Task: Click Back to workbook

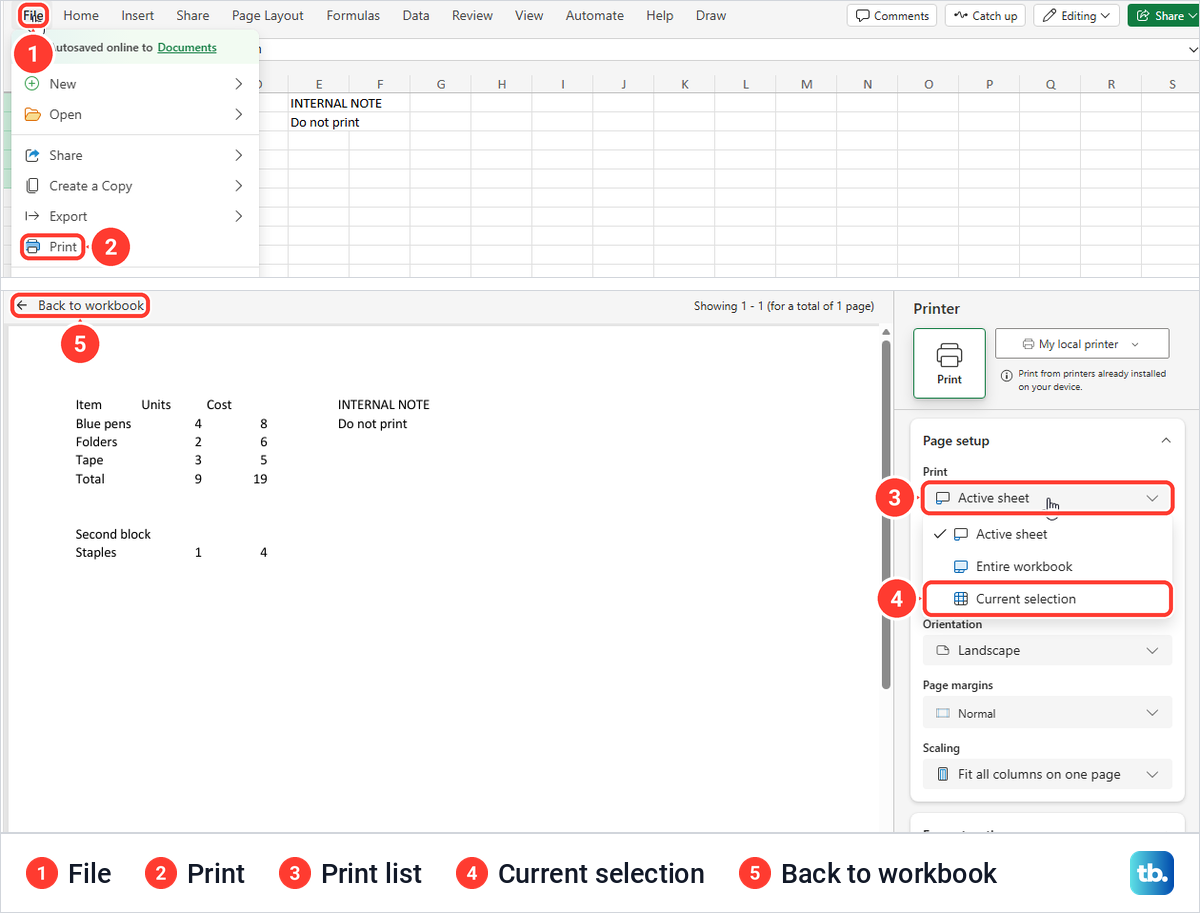Action: pos(80,306)
